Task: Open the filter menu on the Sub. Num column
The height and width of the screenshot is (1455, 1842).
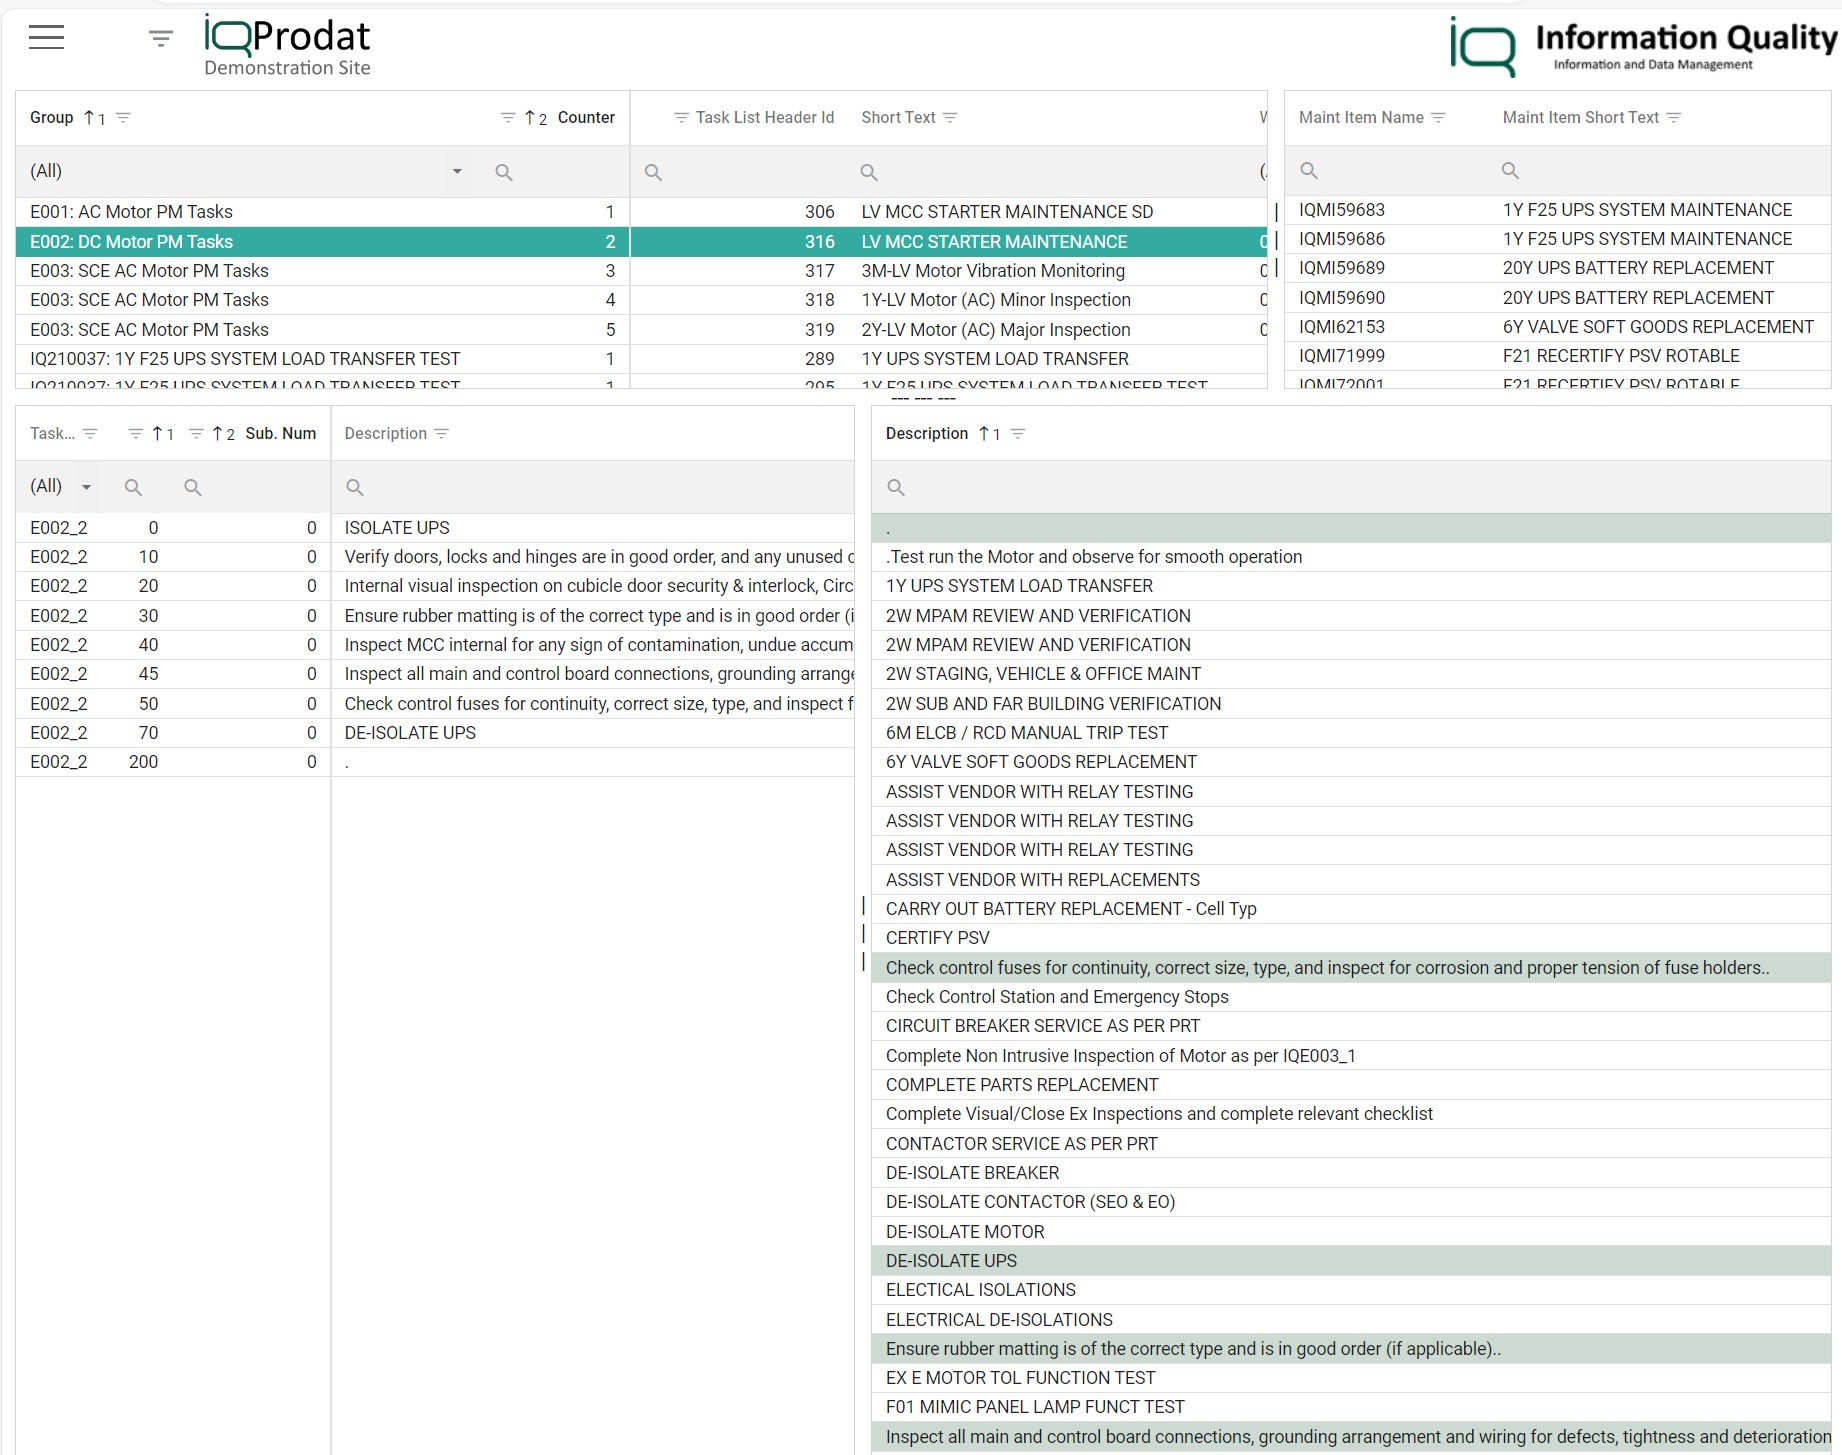Action: click(197, 433)
